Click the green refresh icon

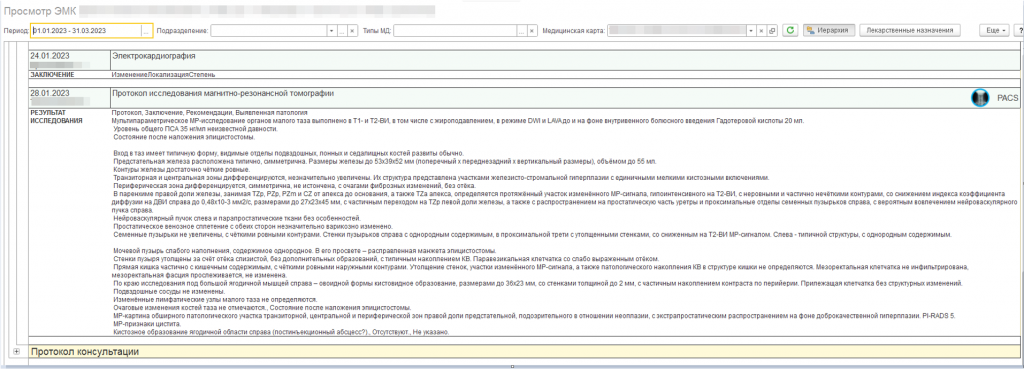[791, 31]
